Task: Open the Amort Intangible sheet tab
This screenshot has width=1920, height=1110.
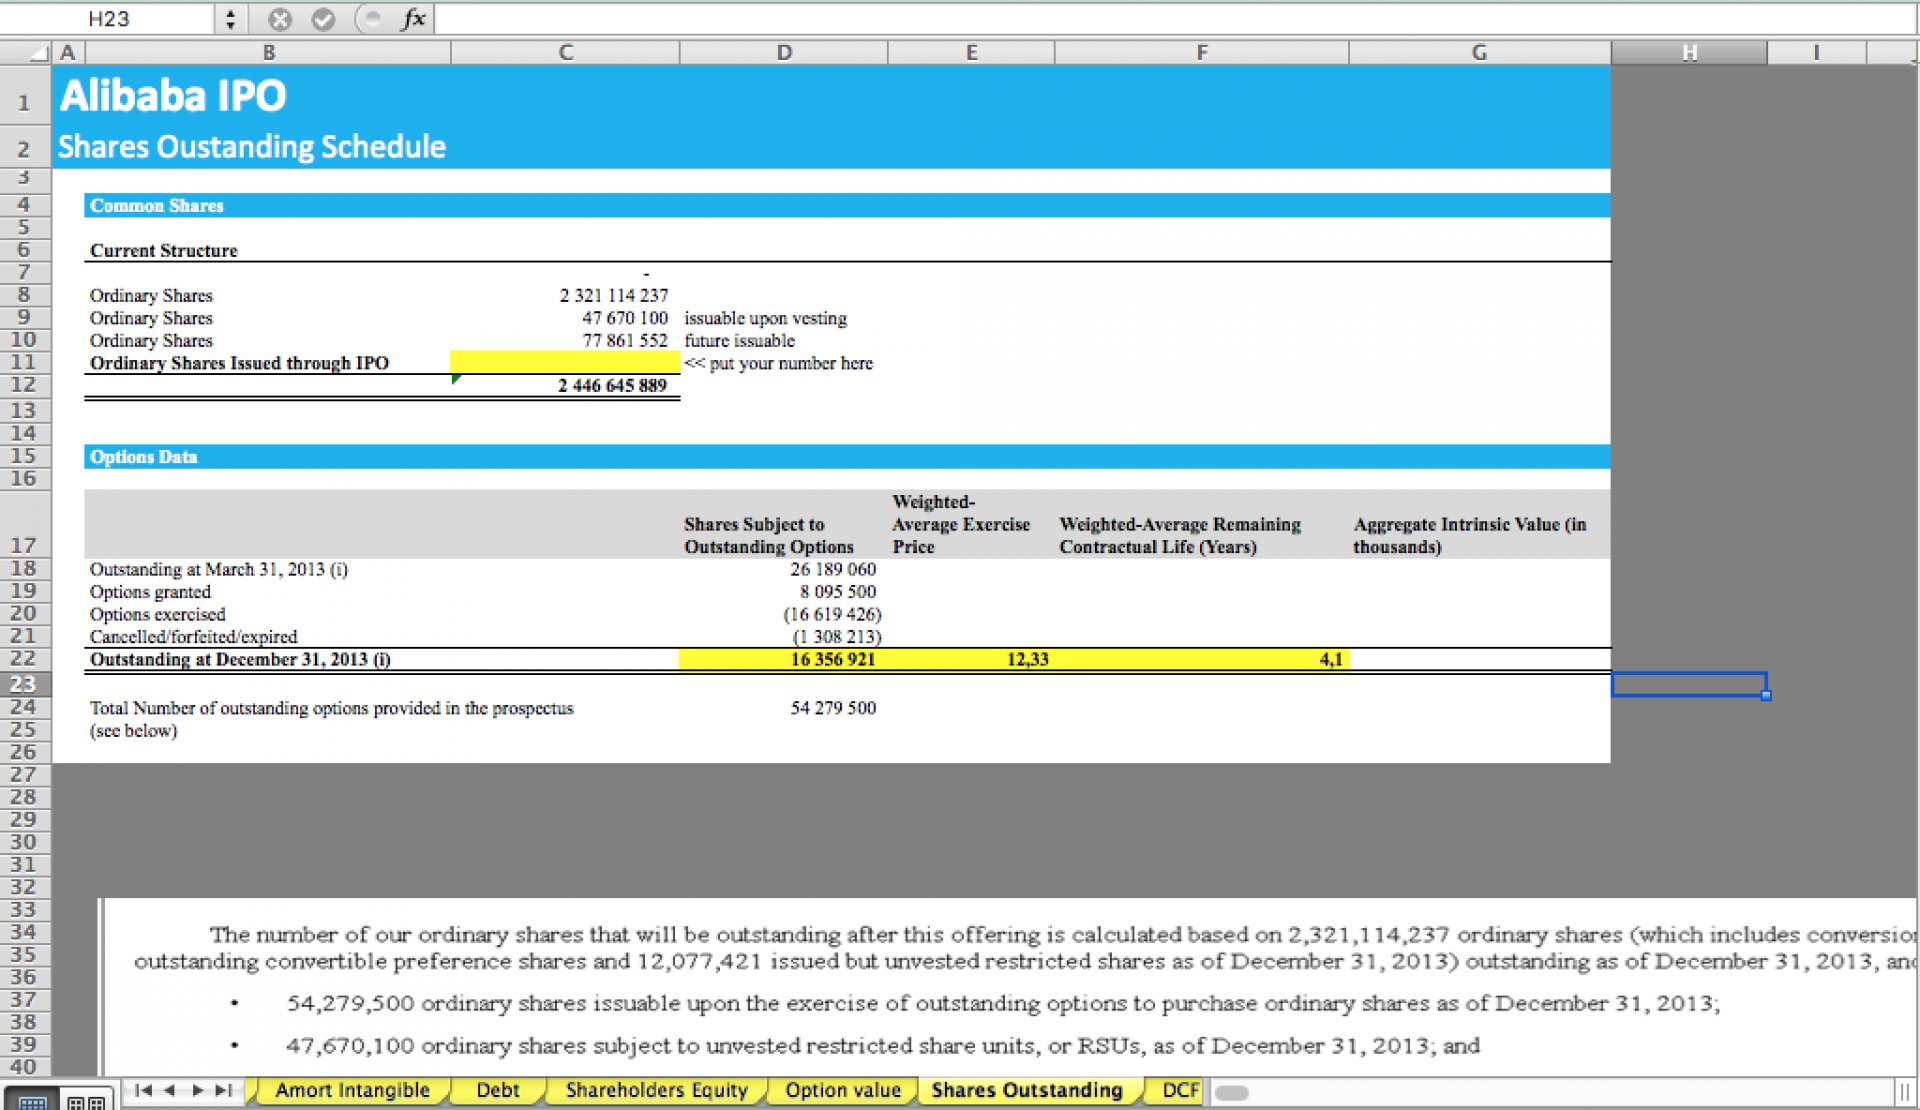Action: [x=352, y=1090]
